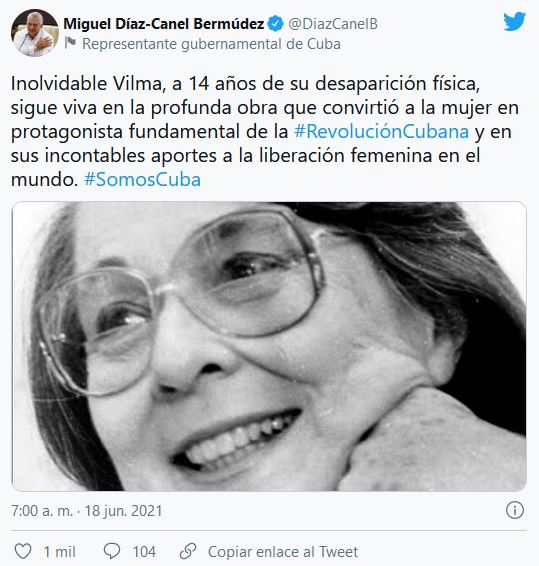Image resolution: width=539 pixels, height=566 pixels.
Task: Open replies via speech bubble icon
Action: point(112,551)
